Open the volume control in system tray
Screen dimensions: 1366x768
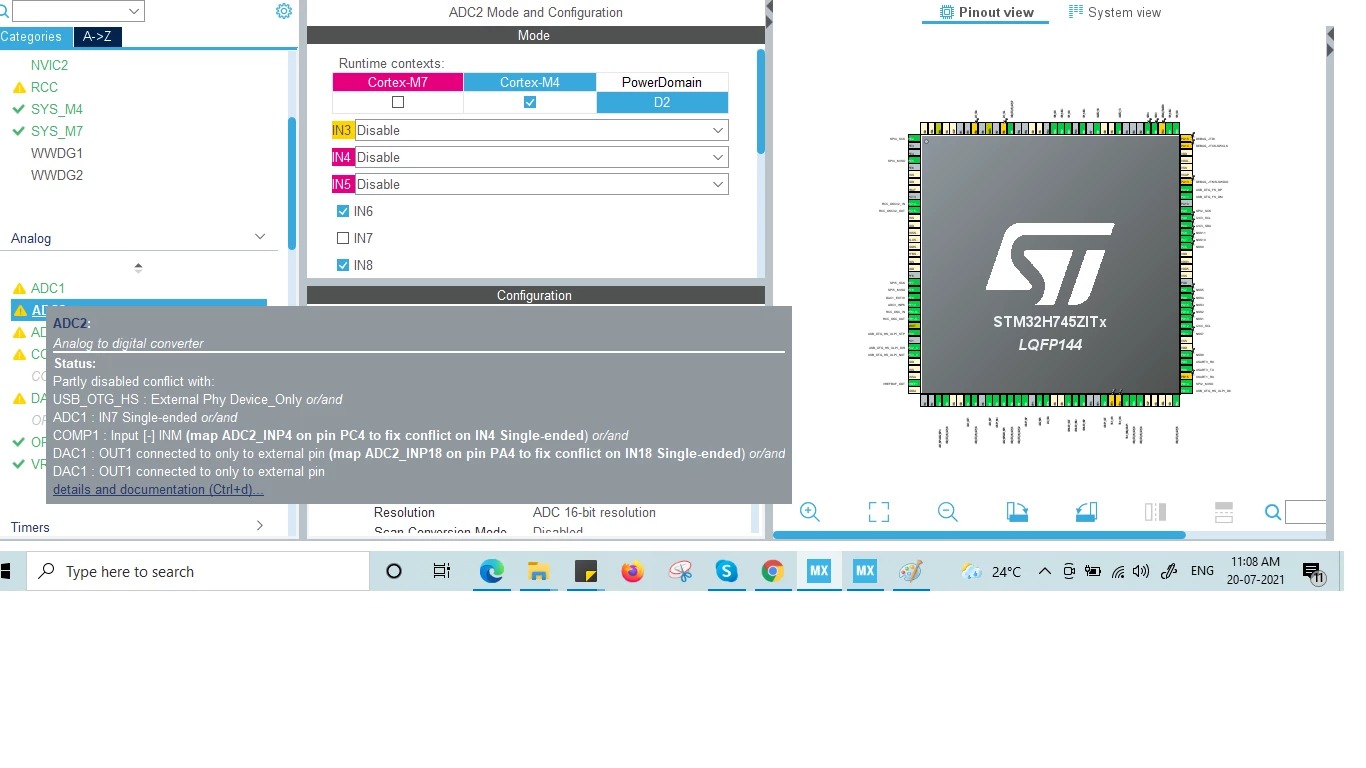1141,572
